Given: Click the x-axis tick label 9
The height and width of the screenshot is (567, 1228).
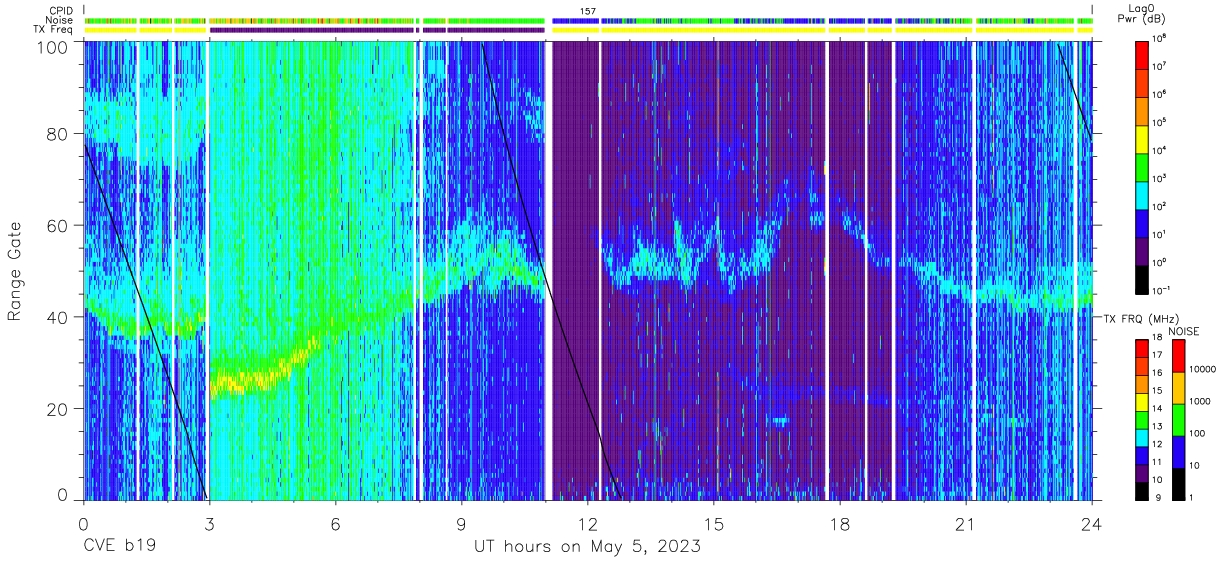Looking at the screenshot, I should pyautogui.click(x=461, y=523).
